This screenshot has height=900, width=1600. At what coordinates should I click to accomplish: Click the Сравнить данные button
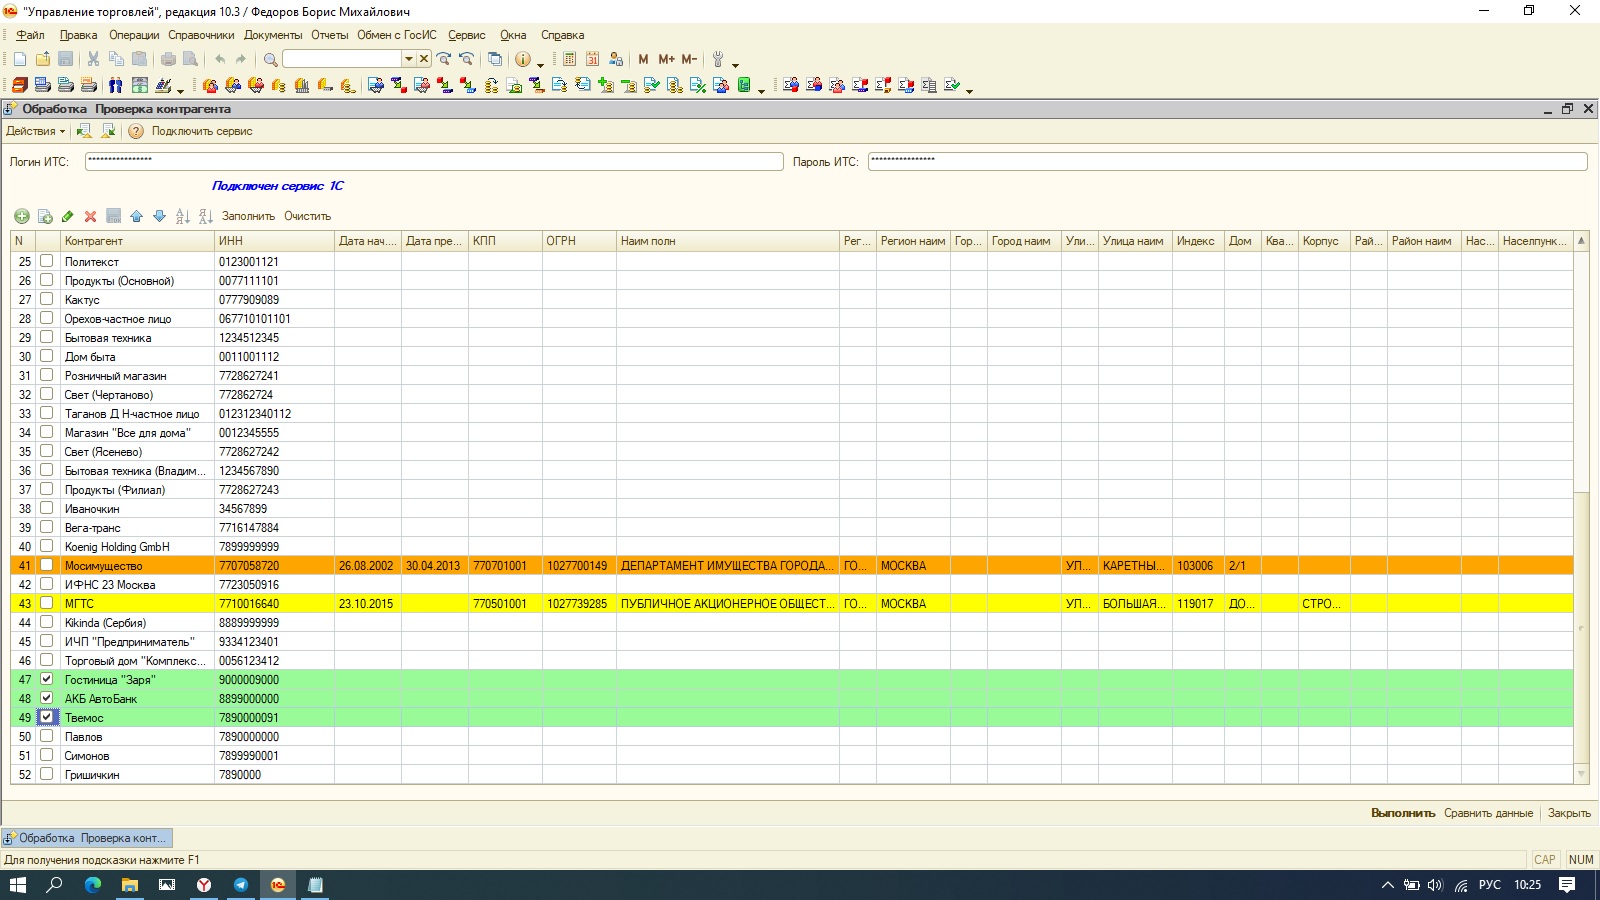(1488, 813)
